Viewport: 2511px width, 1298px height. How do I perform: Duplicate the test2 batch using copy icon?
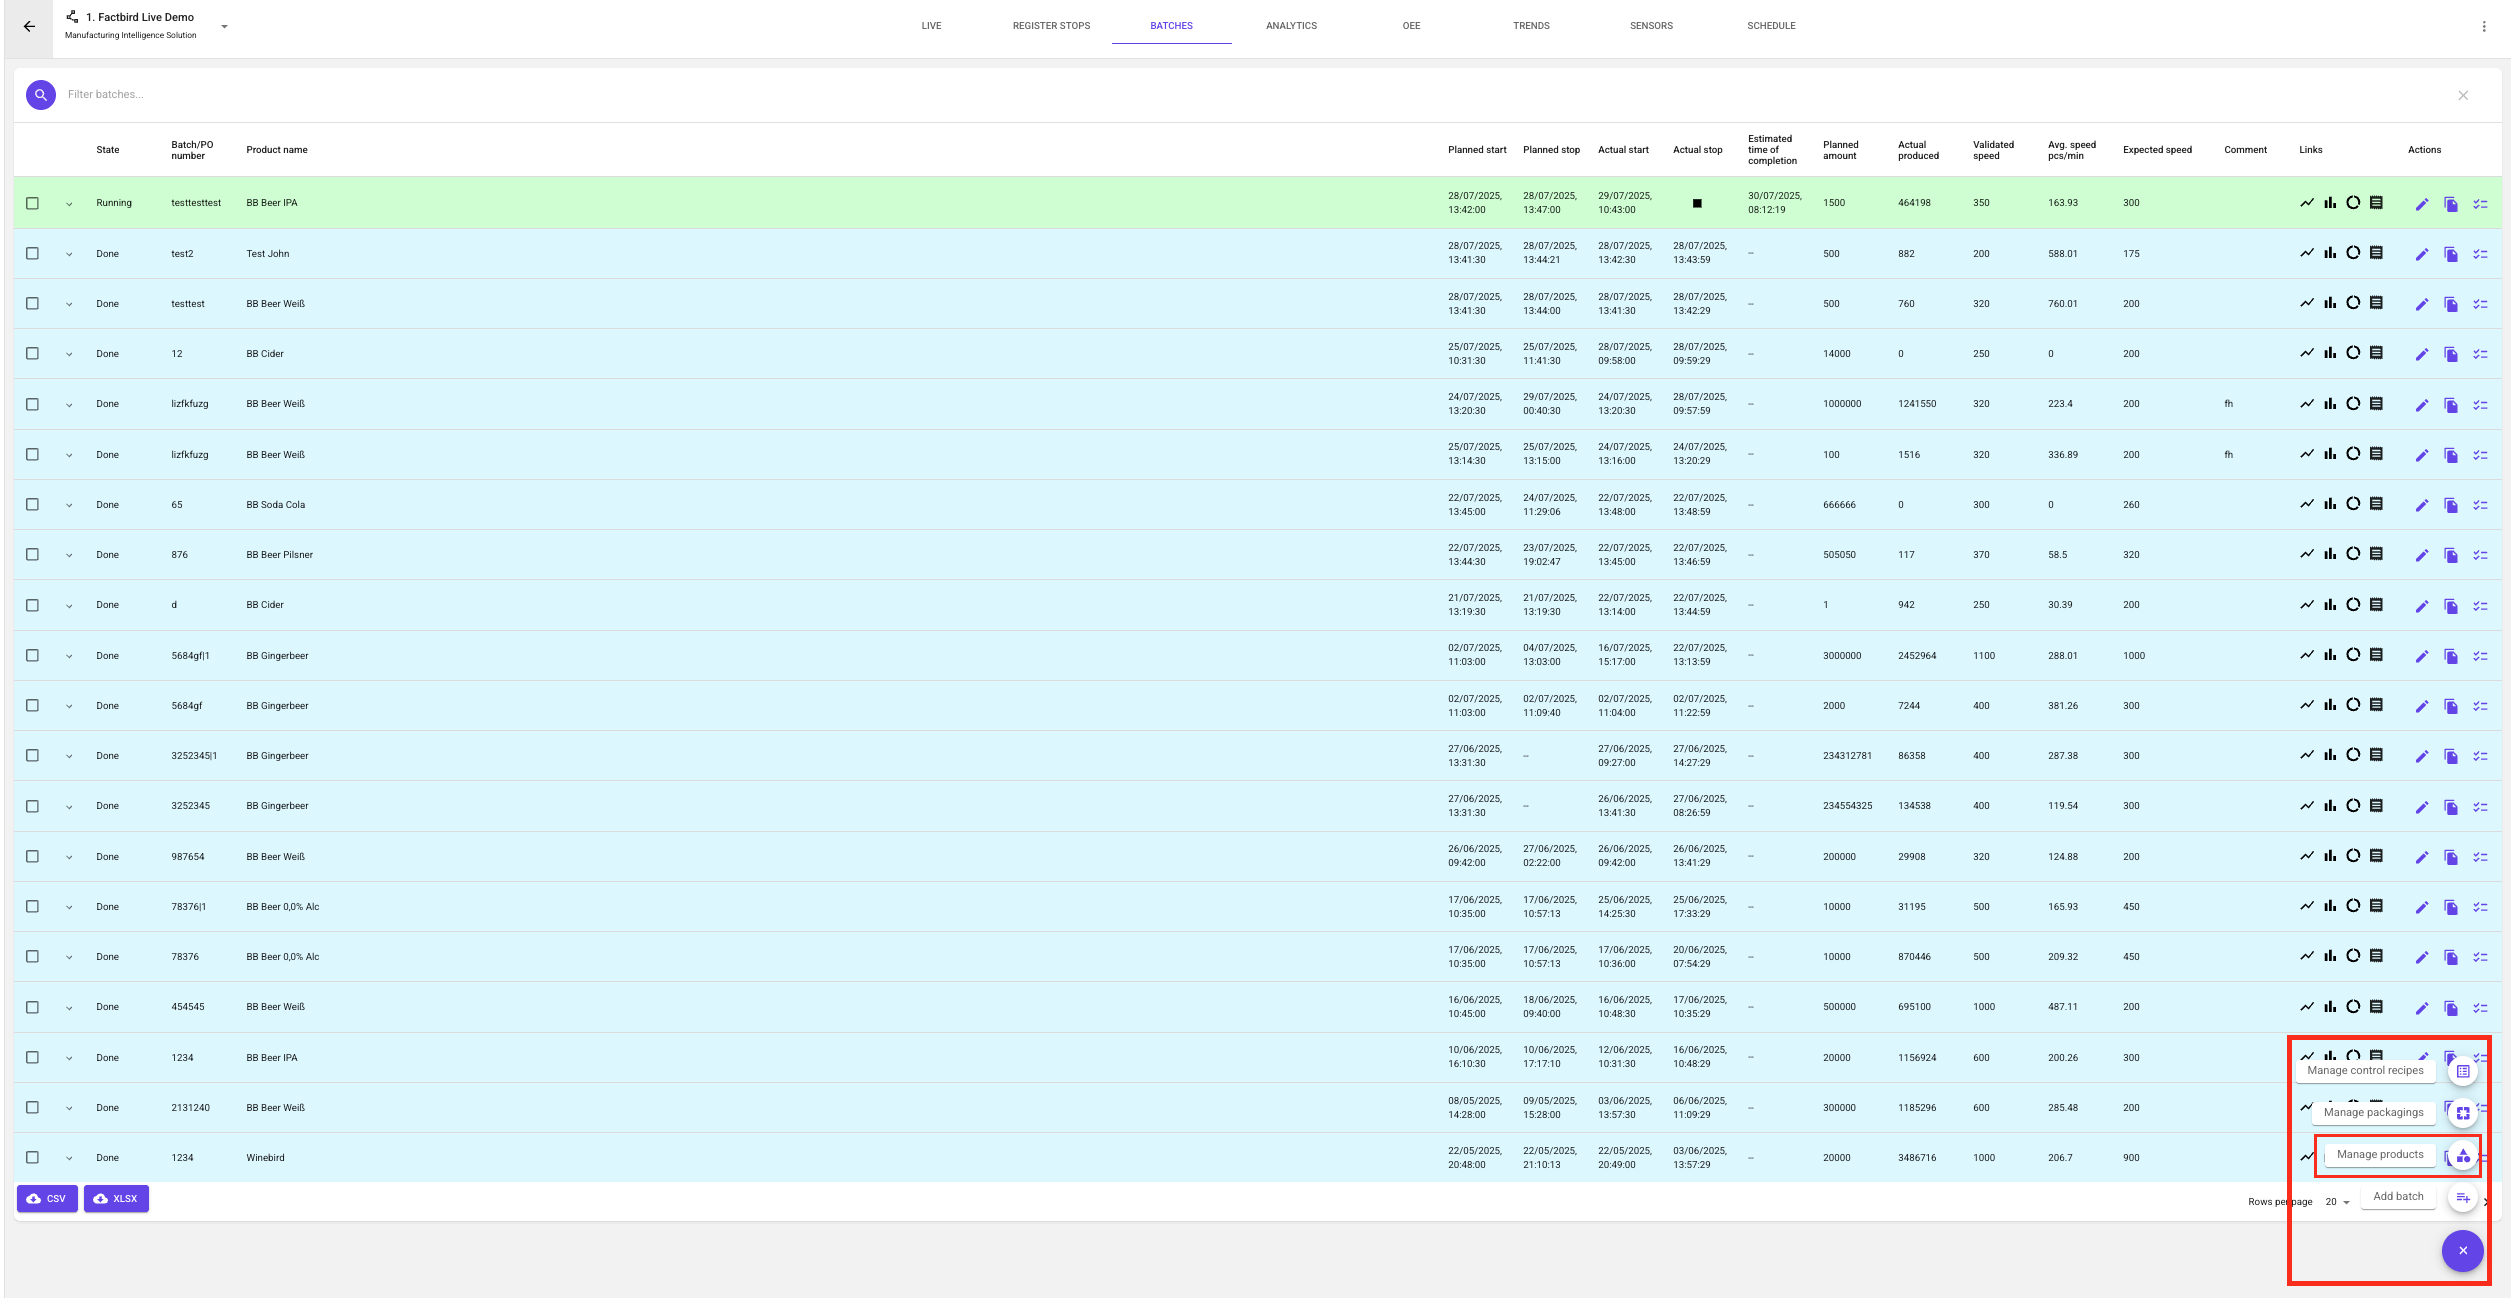click(2451, 254)
